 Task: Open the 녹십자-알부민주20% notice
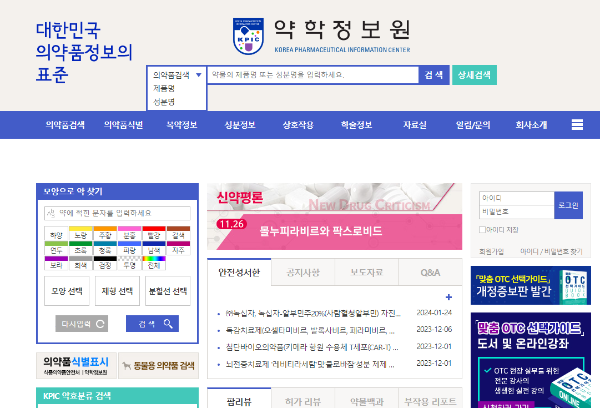pos(313,313)
